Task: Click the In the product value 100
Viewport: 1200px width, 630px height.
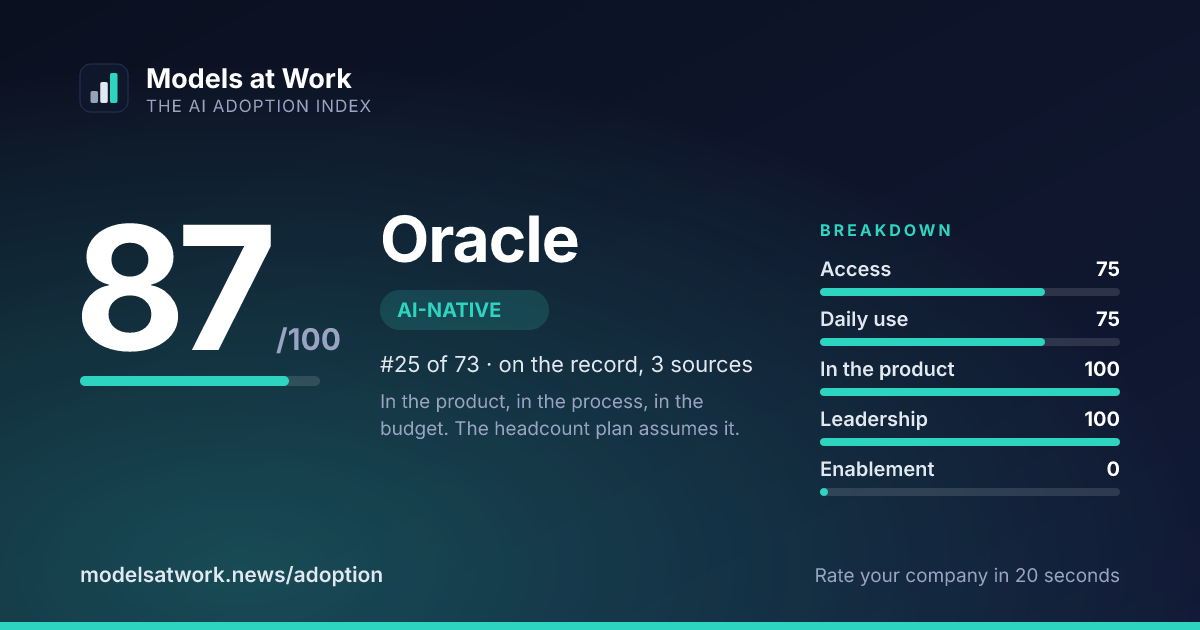Action: coord(1102,369)
